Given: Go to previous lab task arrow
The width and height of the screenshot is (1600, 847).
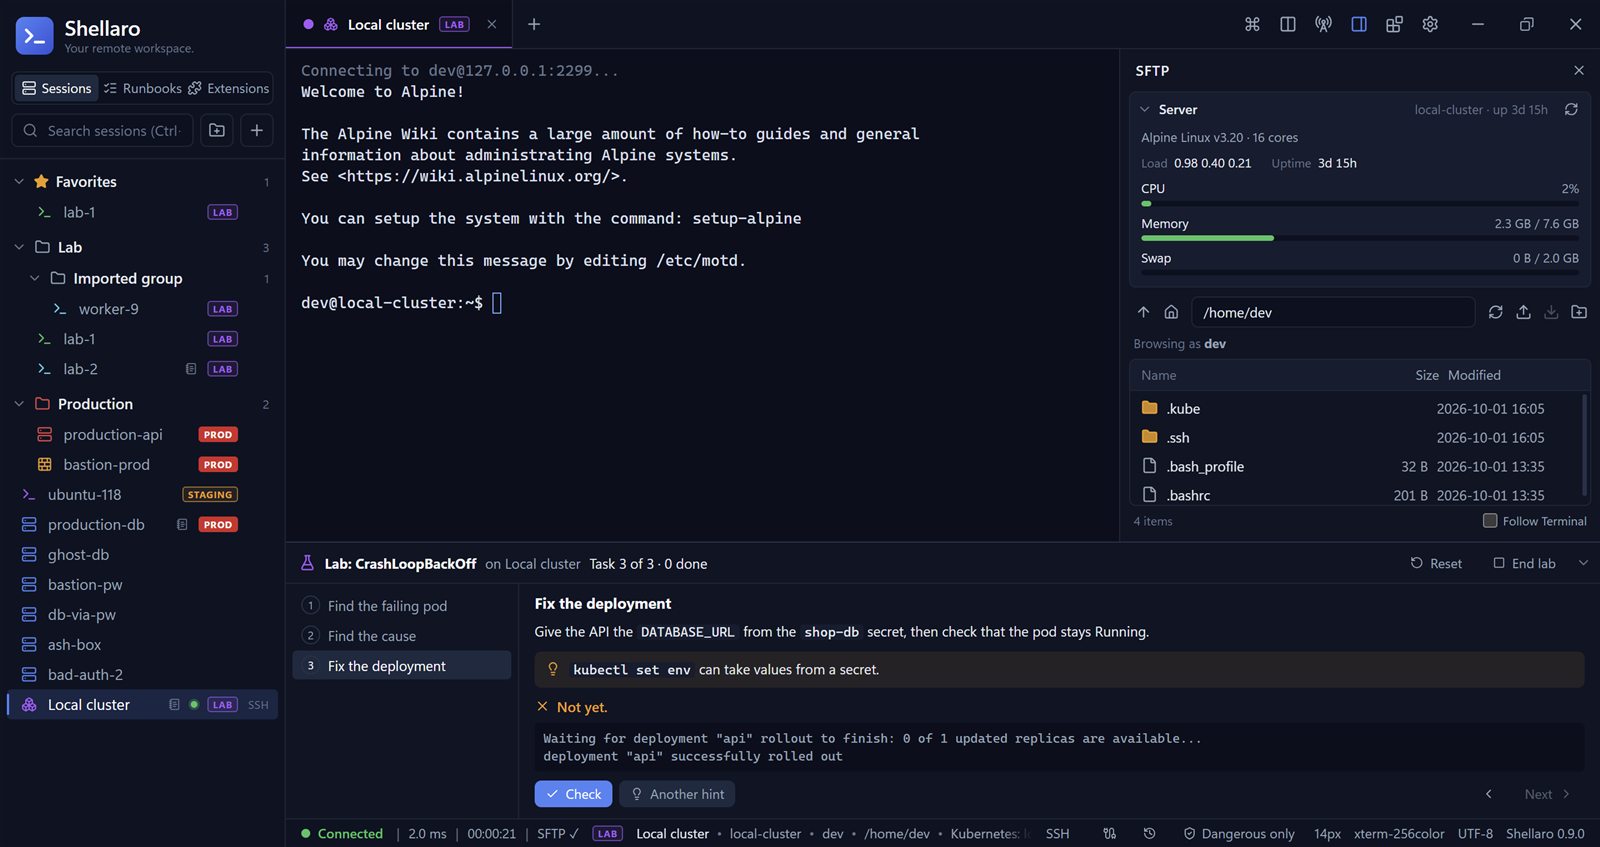Looking at the screenshot, I should (x=1488, y=794).
